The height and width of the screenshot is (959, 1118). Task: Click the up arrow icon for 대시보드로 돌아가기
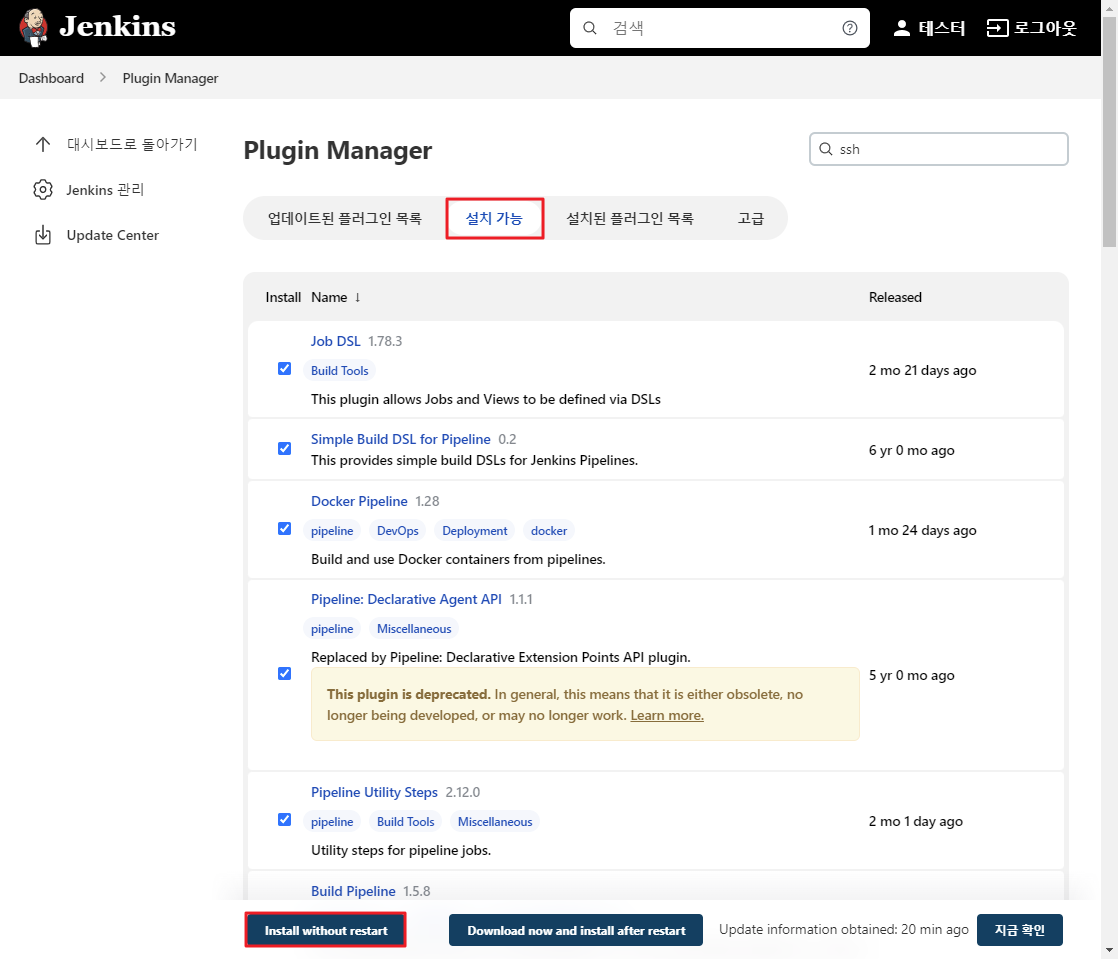click(43, 144)
